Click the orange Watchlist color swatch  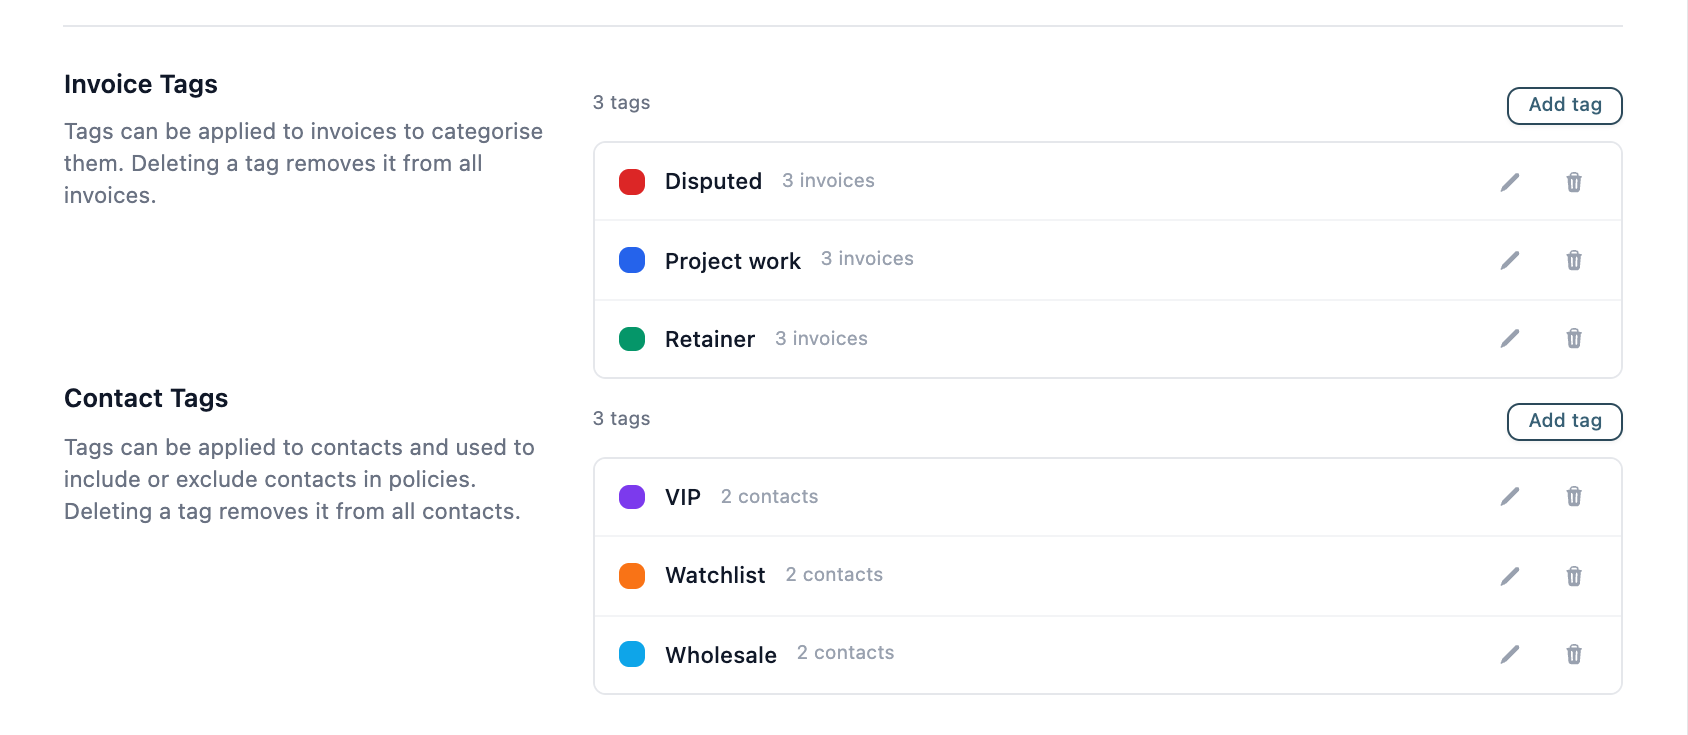(x=632, y=576)
